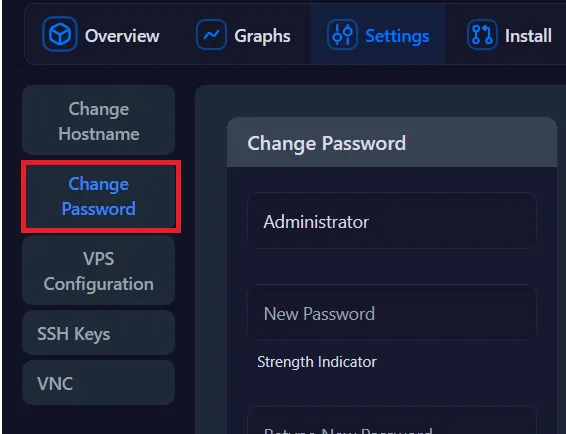The height and width of the screenshot is (434, 566).
Task: Focus the New Password input field
Action: pyautogui.click(x=392, y=313)
